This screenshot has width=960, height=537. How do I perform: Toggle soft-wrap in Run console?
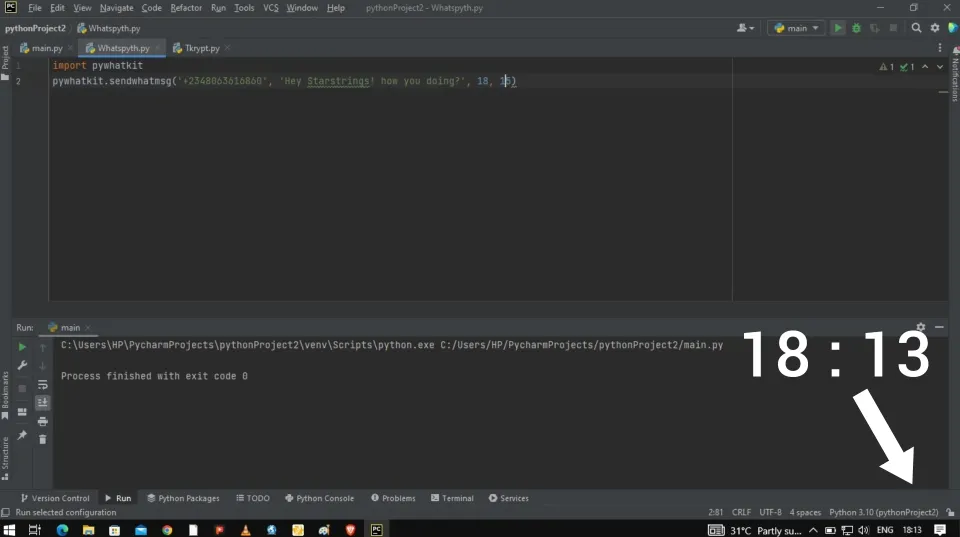pos(42,385)
